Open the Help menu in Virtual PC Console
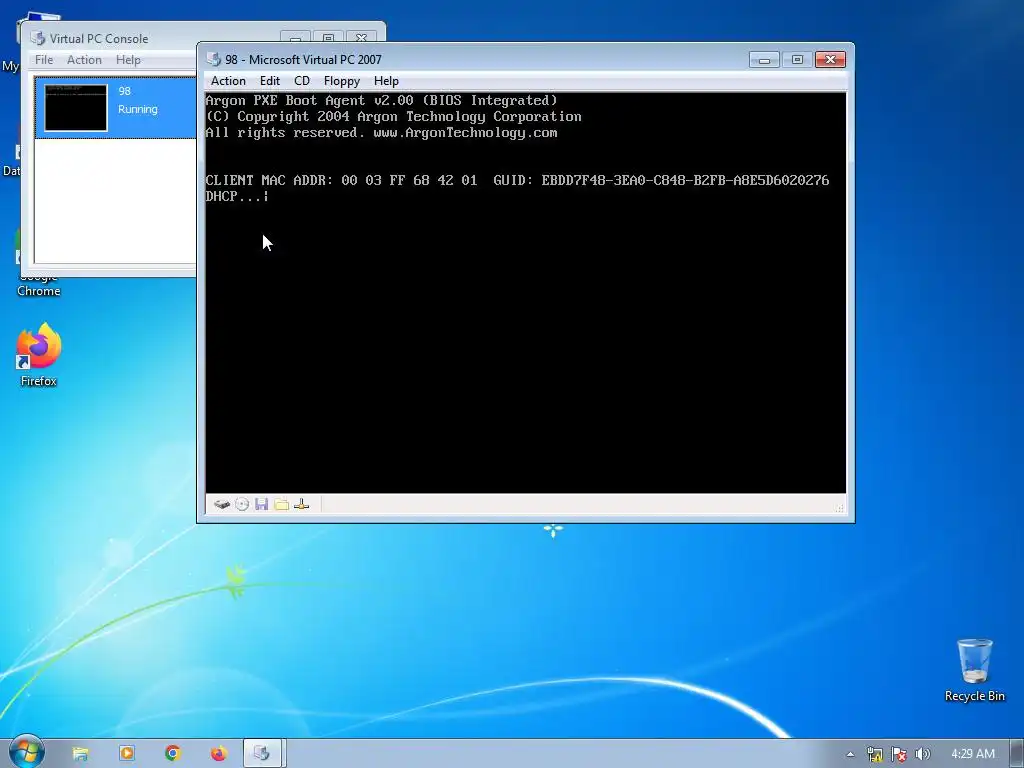This screenshot has width=1024, height=768. point(128,59)
